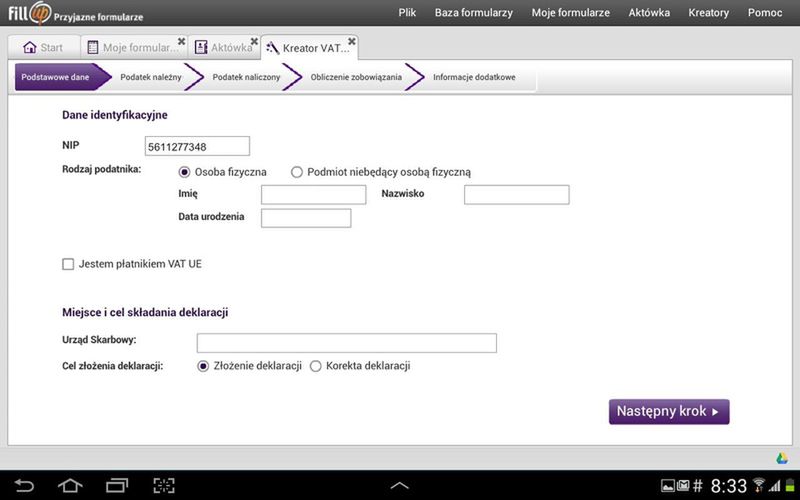Tap the gallery notification icon
This screenshot has width=800, height=500.
pyautogui.click(x=667, y=486)
